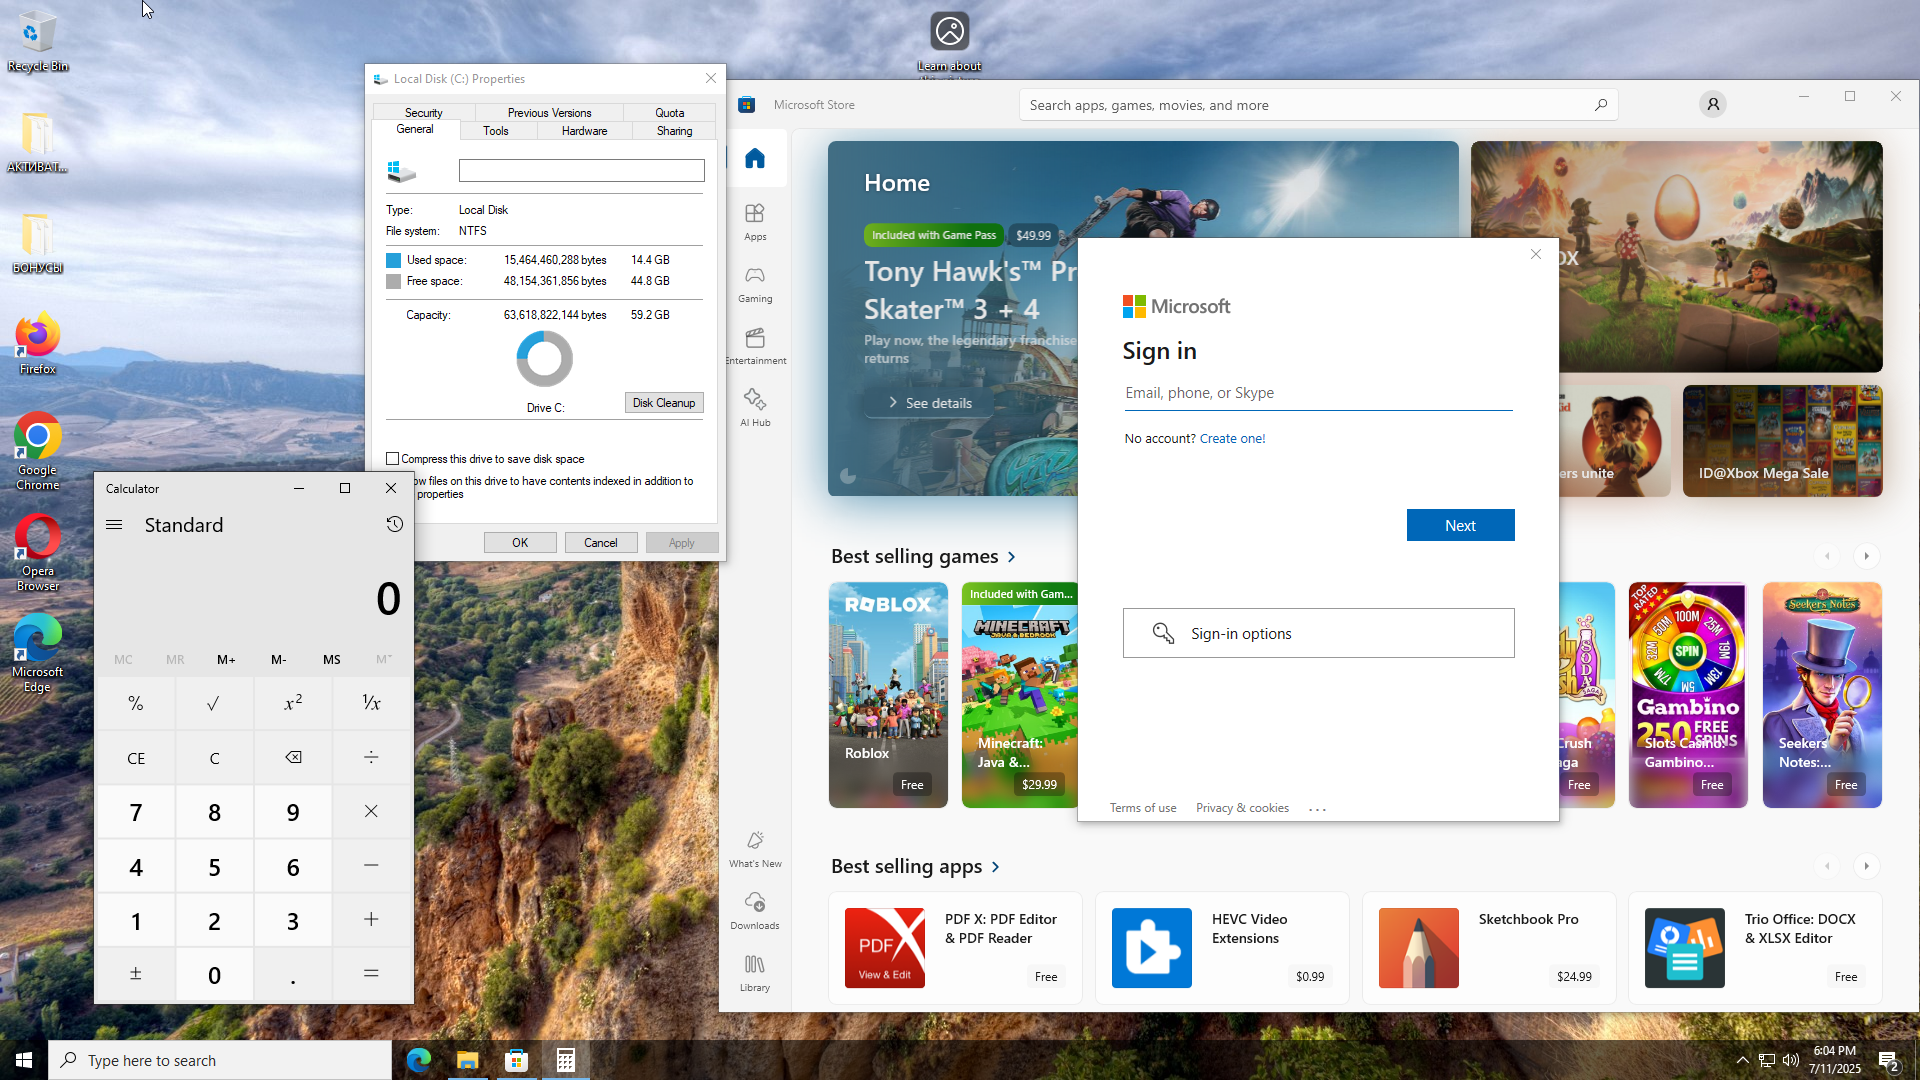
Task: Switch to Tools tab in Properties
Action: pyautogui.click(x=496, y=131)
